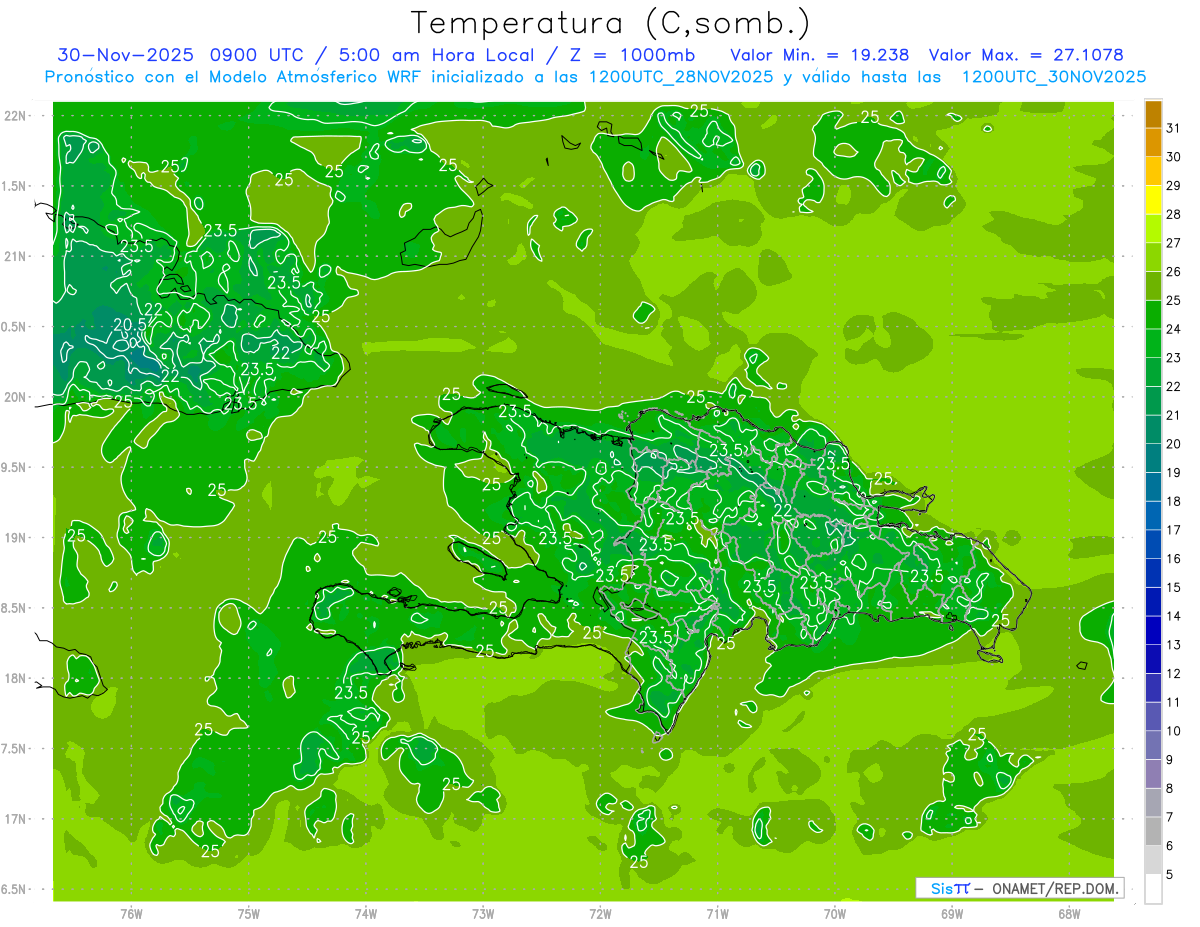Click the "28" colorbar label
The width and height of the screenshot is (1200, 927).
tap(1173, 213)
